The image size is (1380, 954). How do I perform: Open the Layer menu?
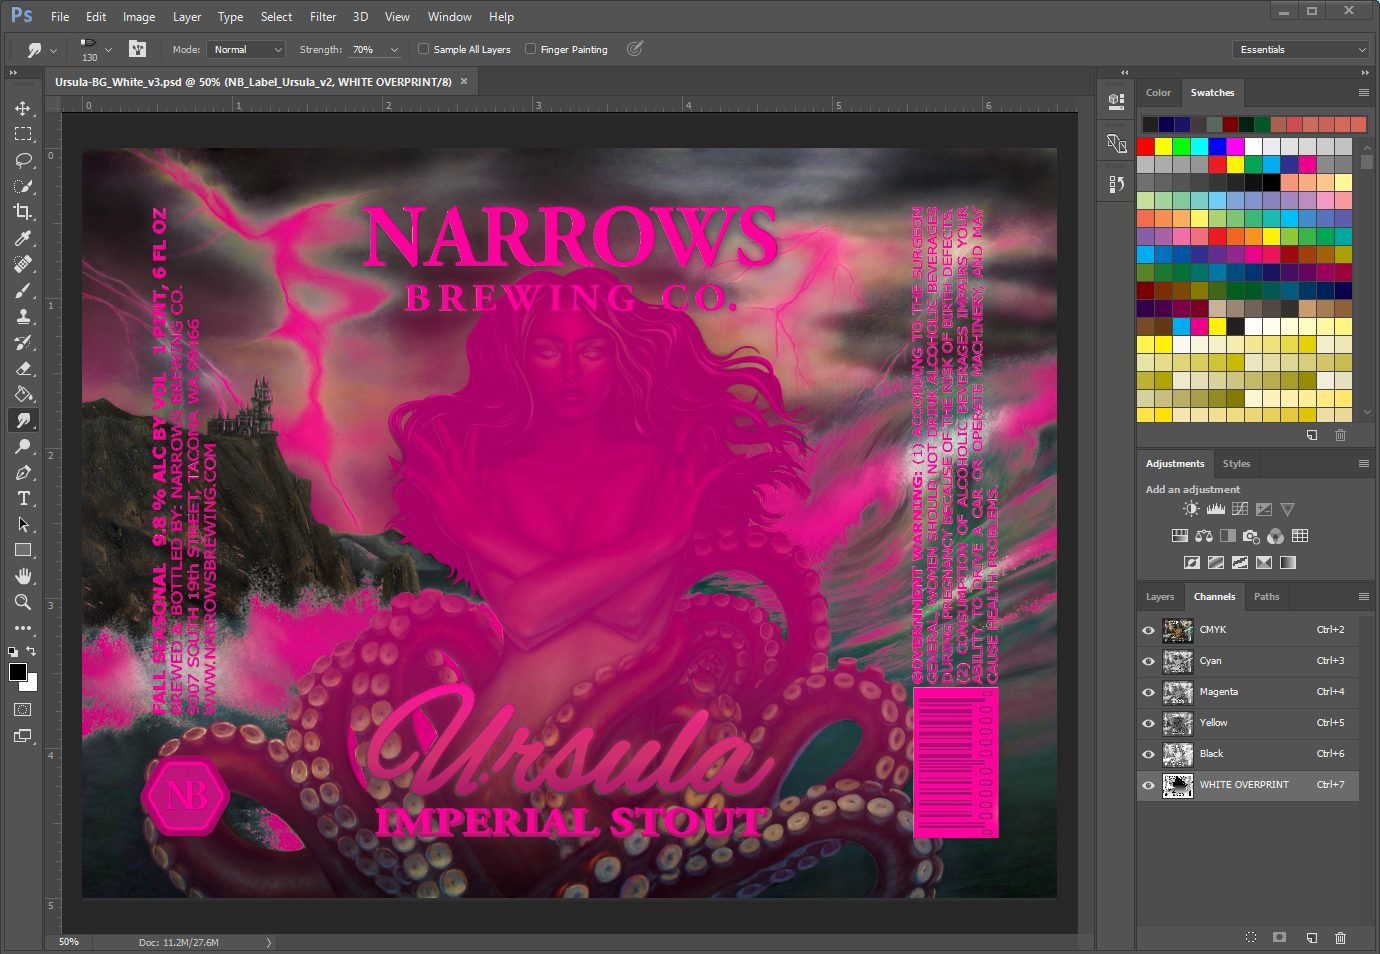coord(187,17)
